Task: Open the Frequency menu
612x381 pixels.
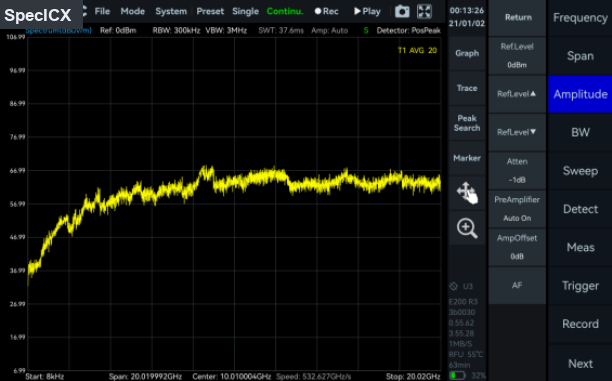Action: pyautogui.click(x=580, y=18)
